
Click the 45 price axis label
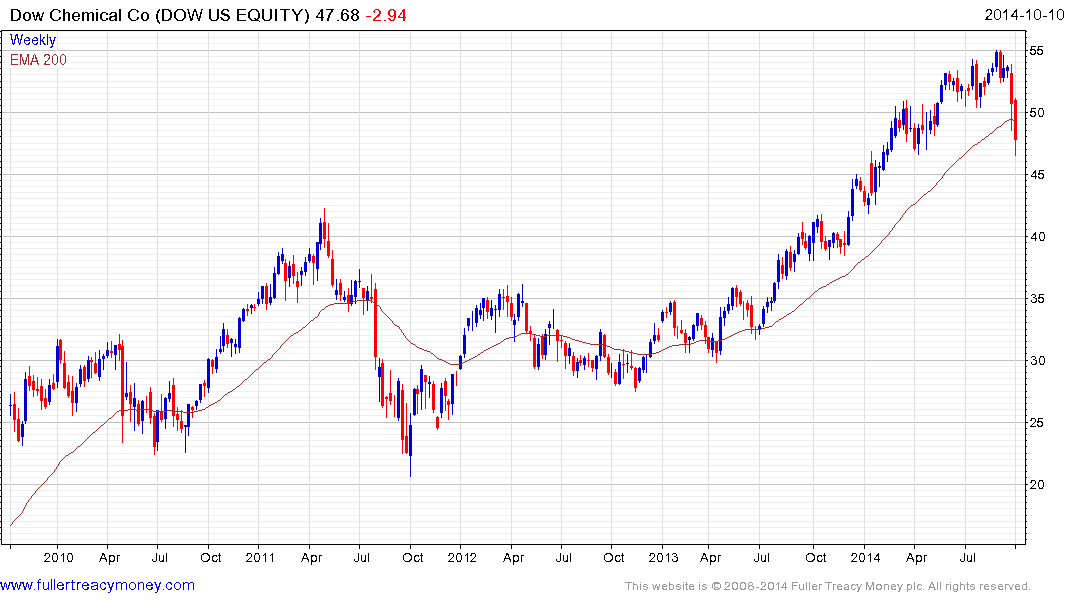click(x=1036, y=175)
